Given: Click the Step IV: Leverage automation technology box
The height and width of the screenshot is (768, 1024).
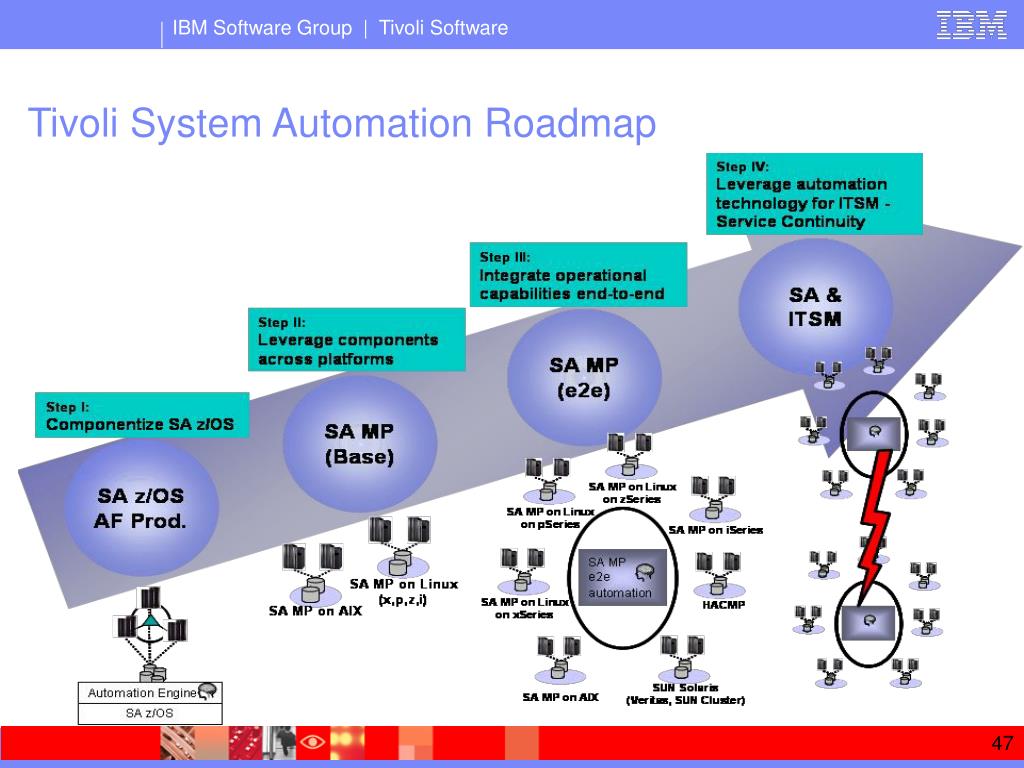Looking at the screenshot, I should pos(814,194).
